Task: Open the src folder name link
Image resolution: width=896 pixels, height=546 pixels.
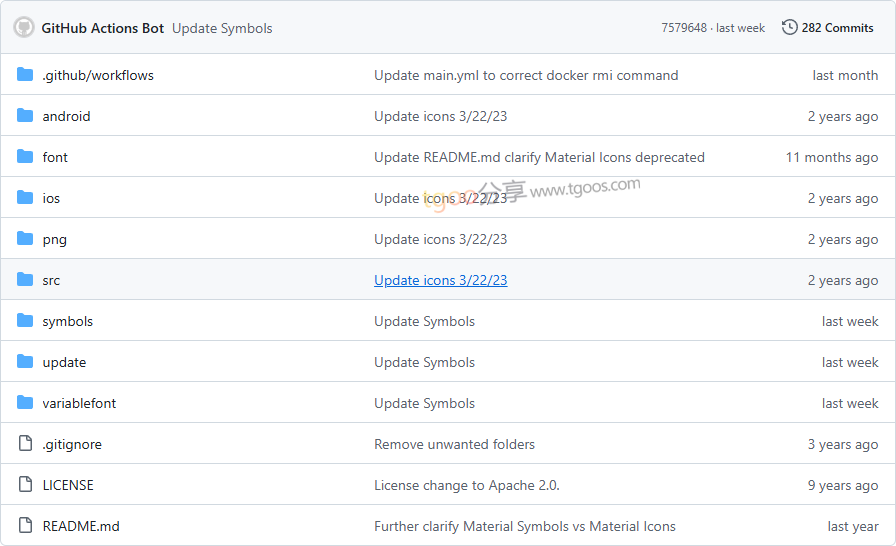Action: (x=51, y=280)
